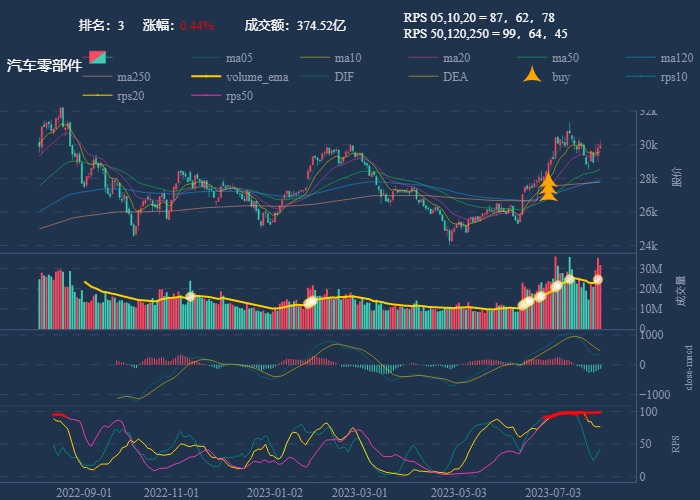Click the 26k price axis label

click(648, 212)
